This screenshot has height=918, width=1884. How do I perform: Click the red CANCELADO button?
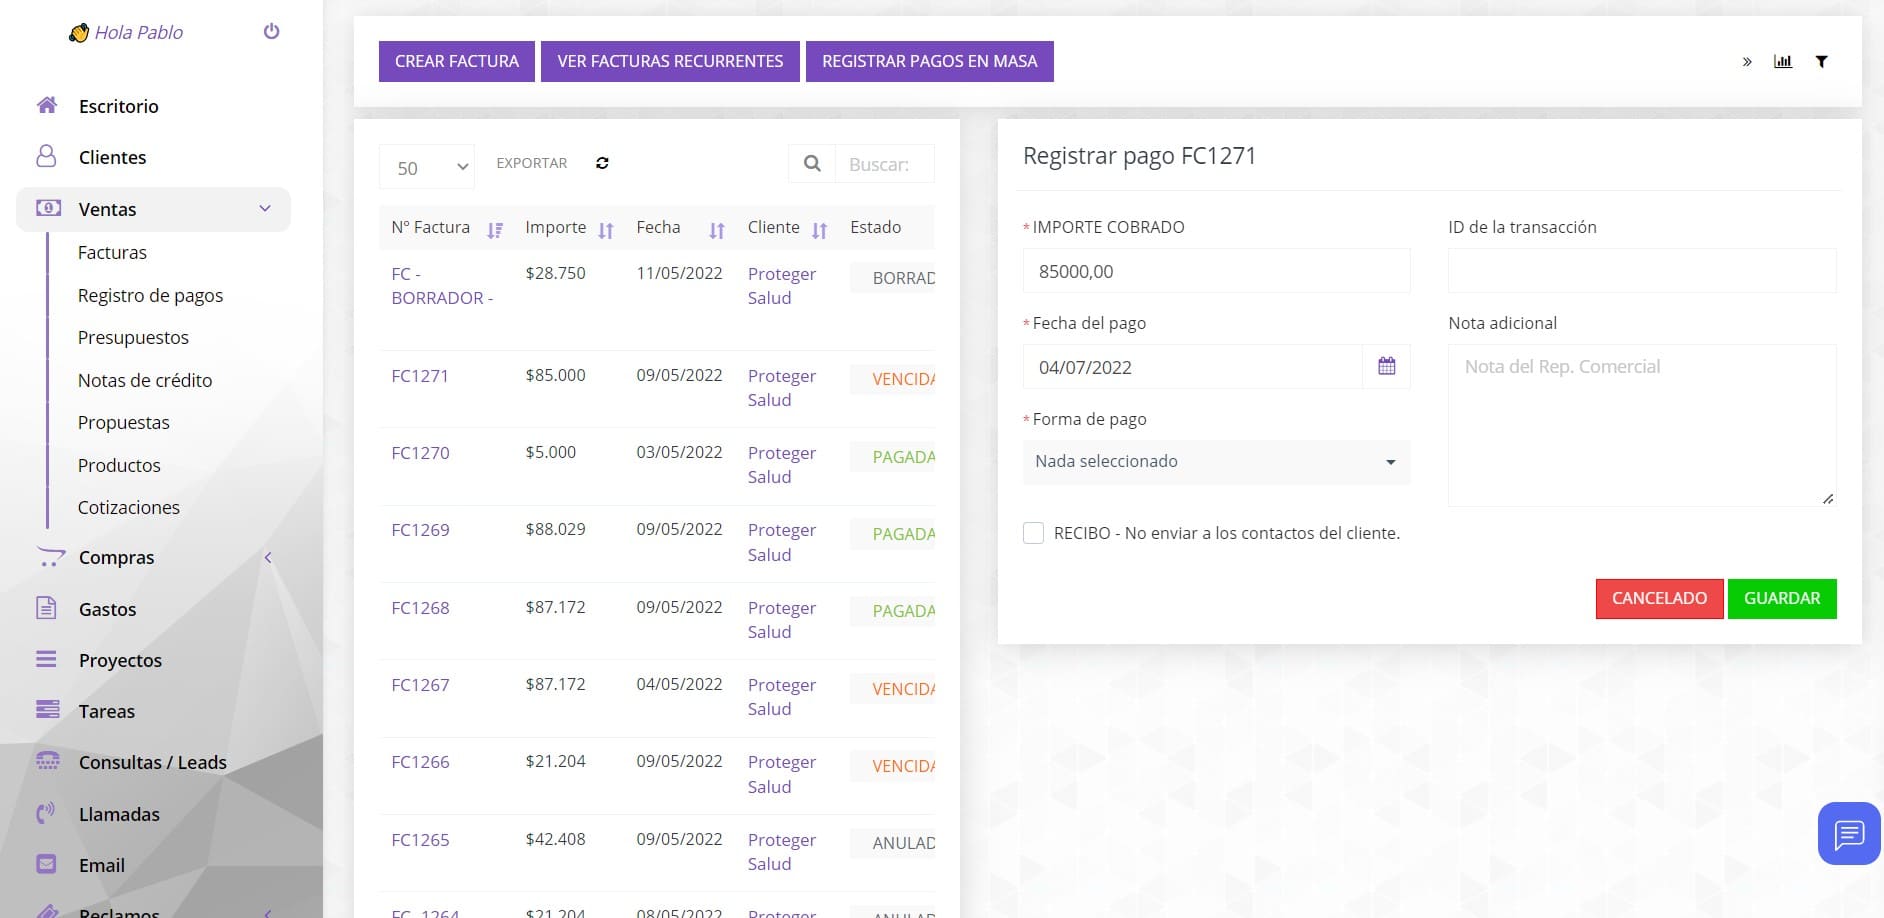coord(1660,598)
